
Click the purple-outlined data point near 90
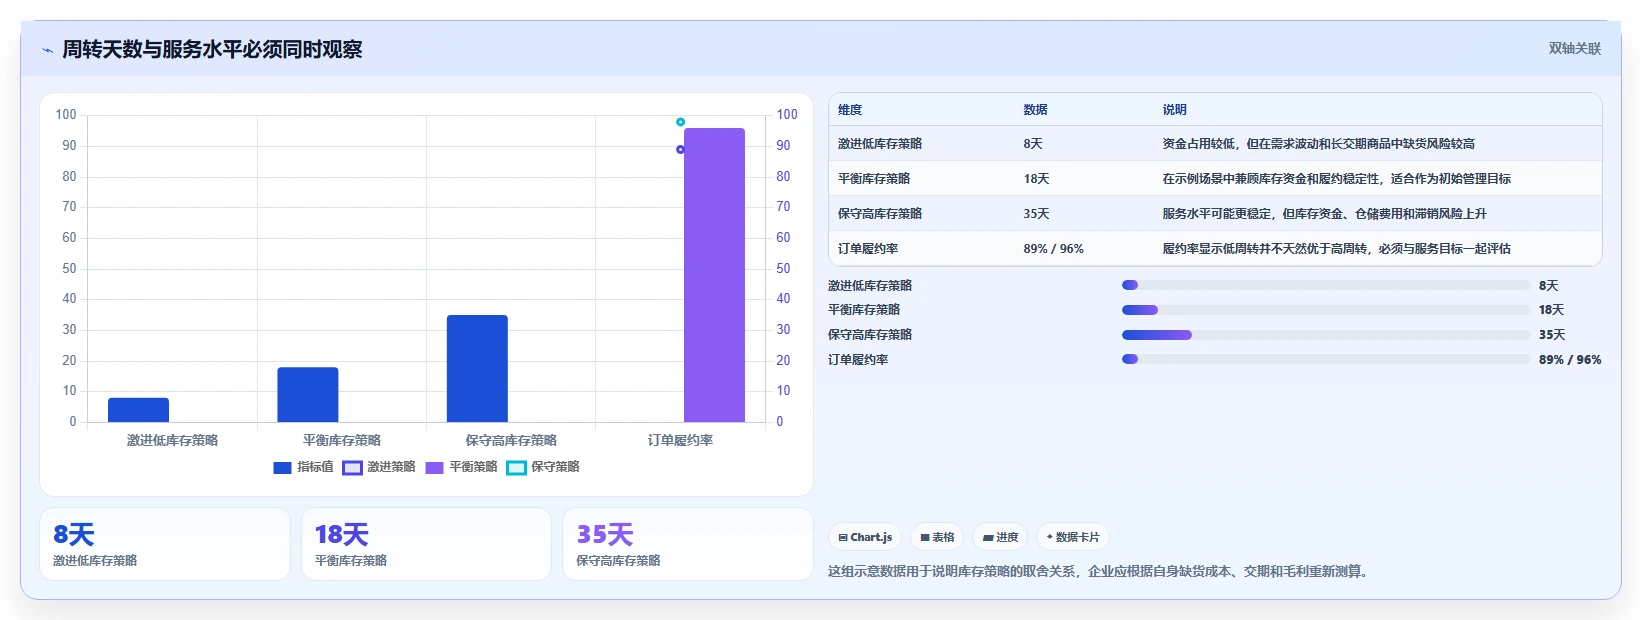point(680,149)
